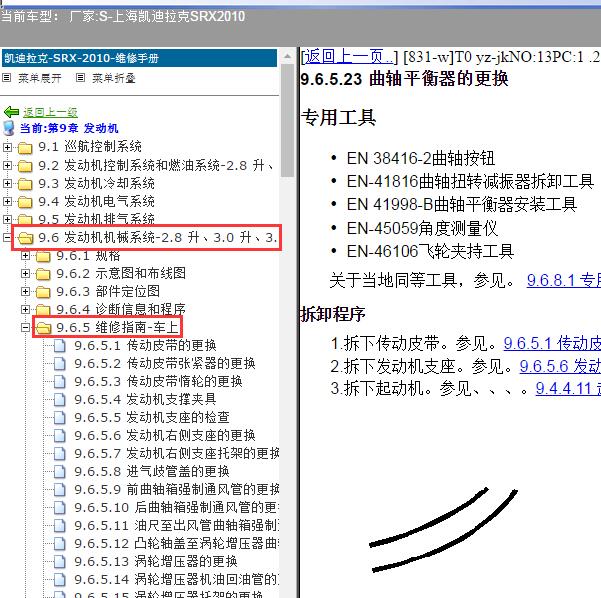The width and height of the screenshot is (601, 598).
Task: Click page icon of 9.6.5.8 进气歧管盖
Action: coord(59,472)
